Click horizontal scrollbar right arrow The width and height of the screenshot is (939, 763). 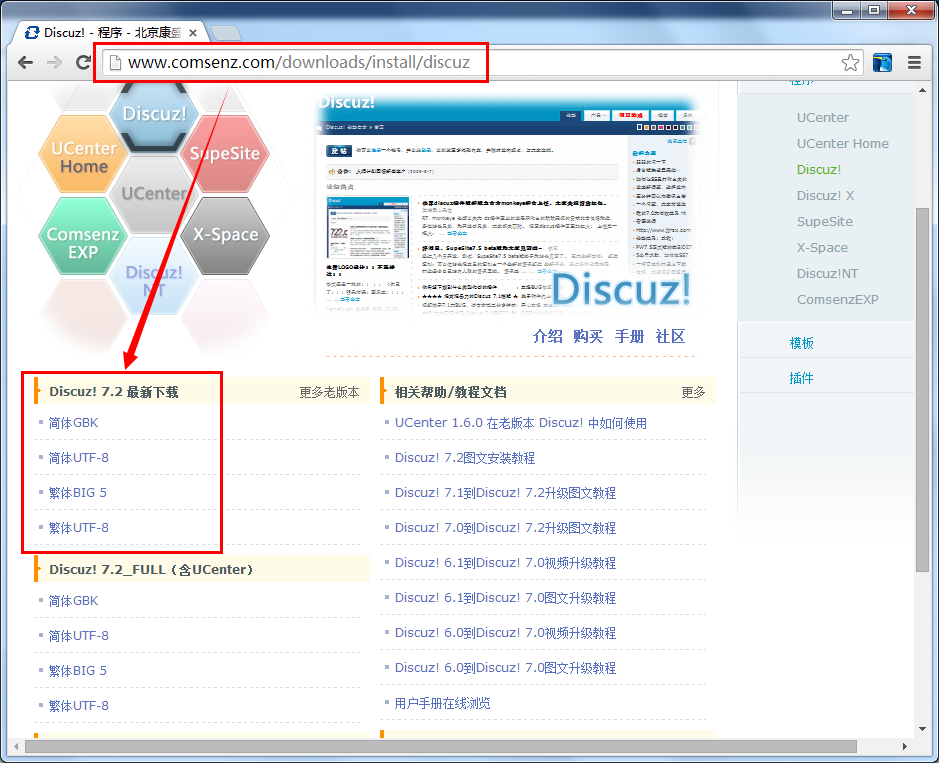coord(904,747)
